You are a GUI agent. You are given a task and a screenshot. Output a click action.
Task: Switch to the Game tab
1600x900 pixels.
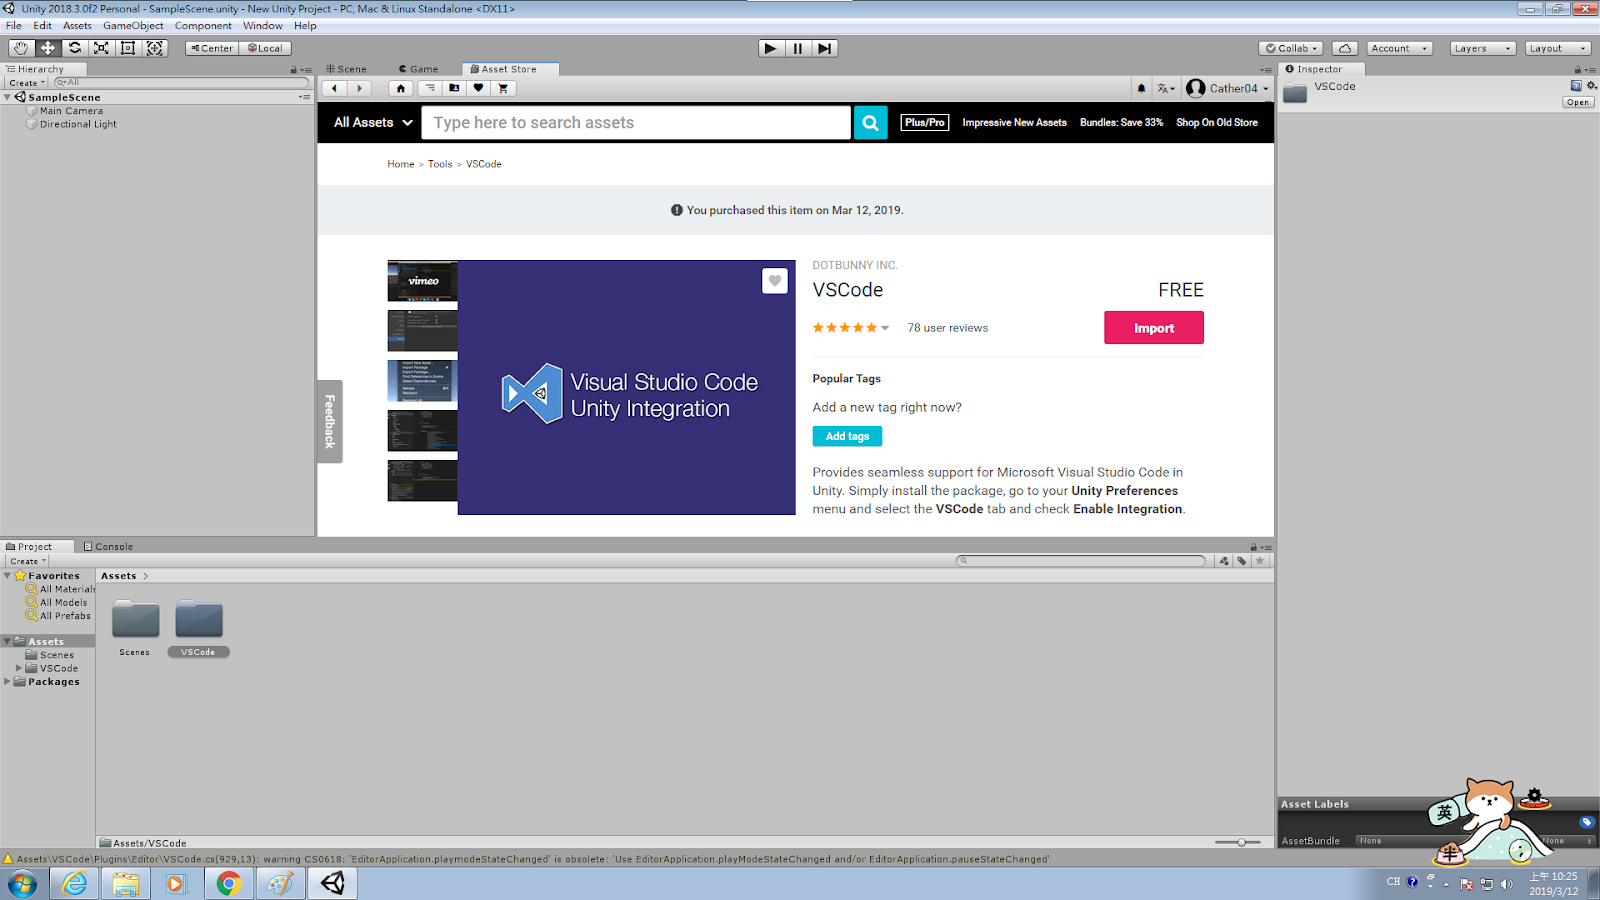pos(418,68)
